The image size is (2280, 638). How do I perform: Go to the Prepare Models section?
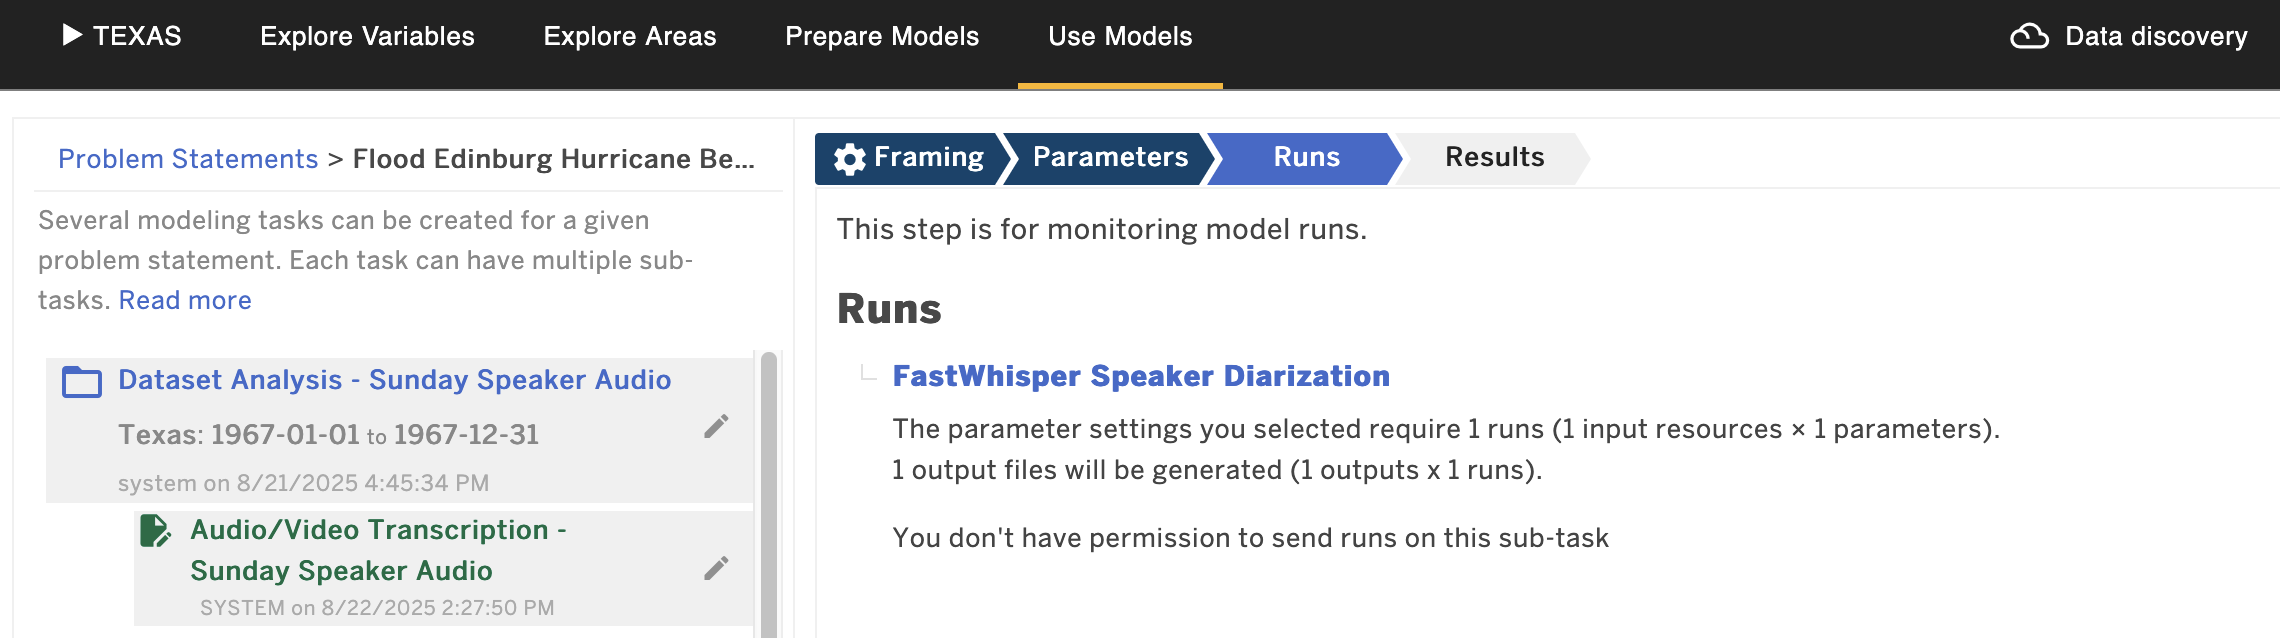[882, 37]
